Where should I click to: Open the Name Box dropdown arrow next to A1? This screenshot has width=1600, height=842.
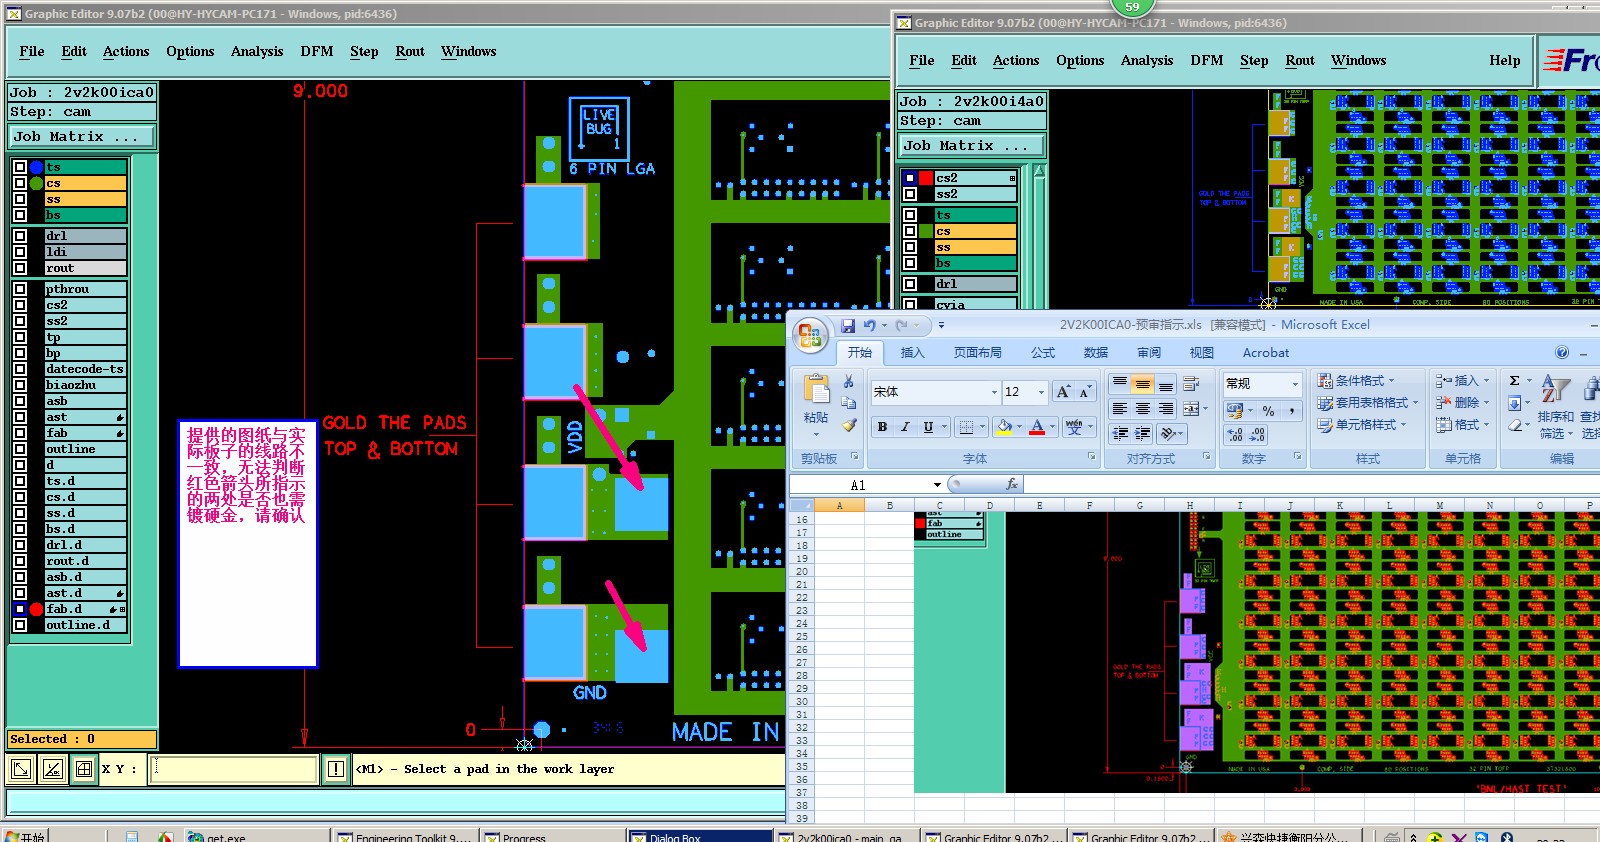(x=937, y=485)
